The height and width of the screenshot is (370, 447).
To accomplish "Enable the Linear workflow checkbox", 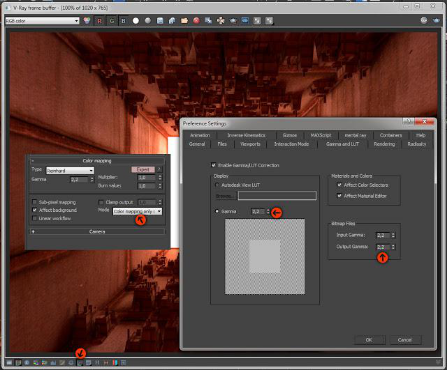I will click(34, 218).
